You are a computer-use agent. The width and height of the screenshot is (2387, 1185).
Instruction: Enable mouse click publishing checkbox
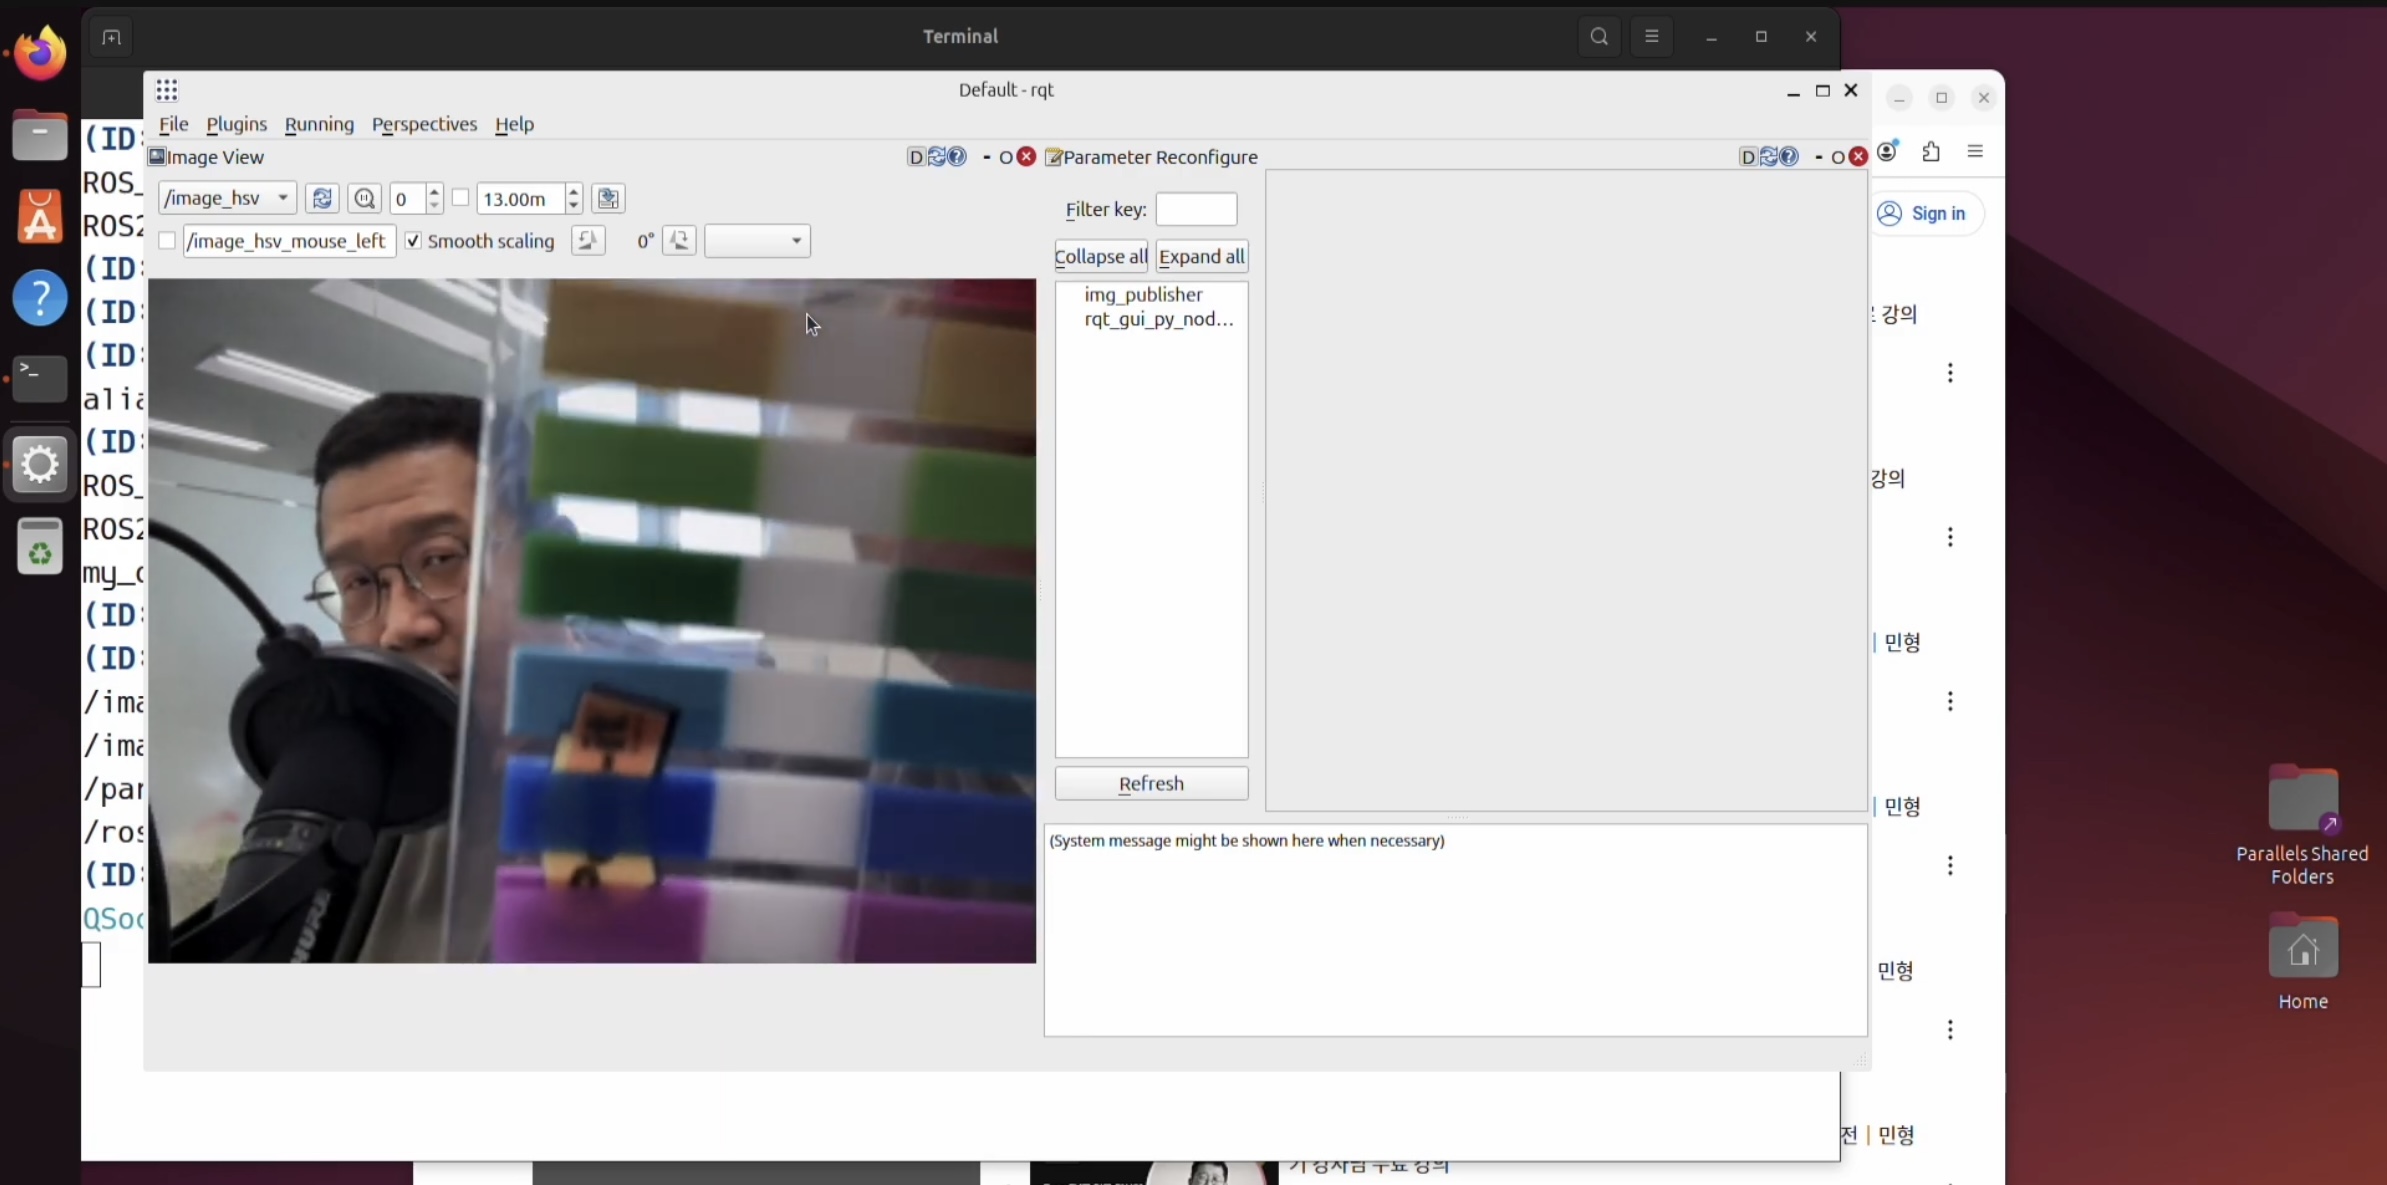167,241
